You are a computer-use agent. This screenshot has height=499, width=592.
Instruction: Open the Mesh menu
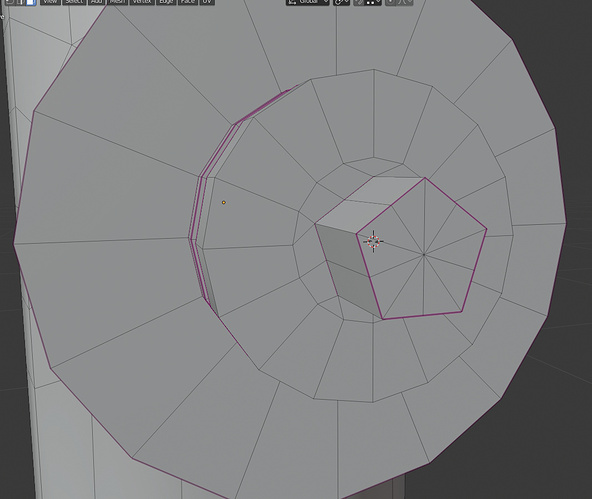click(x=118, y=2)
